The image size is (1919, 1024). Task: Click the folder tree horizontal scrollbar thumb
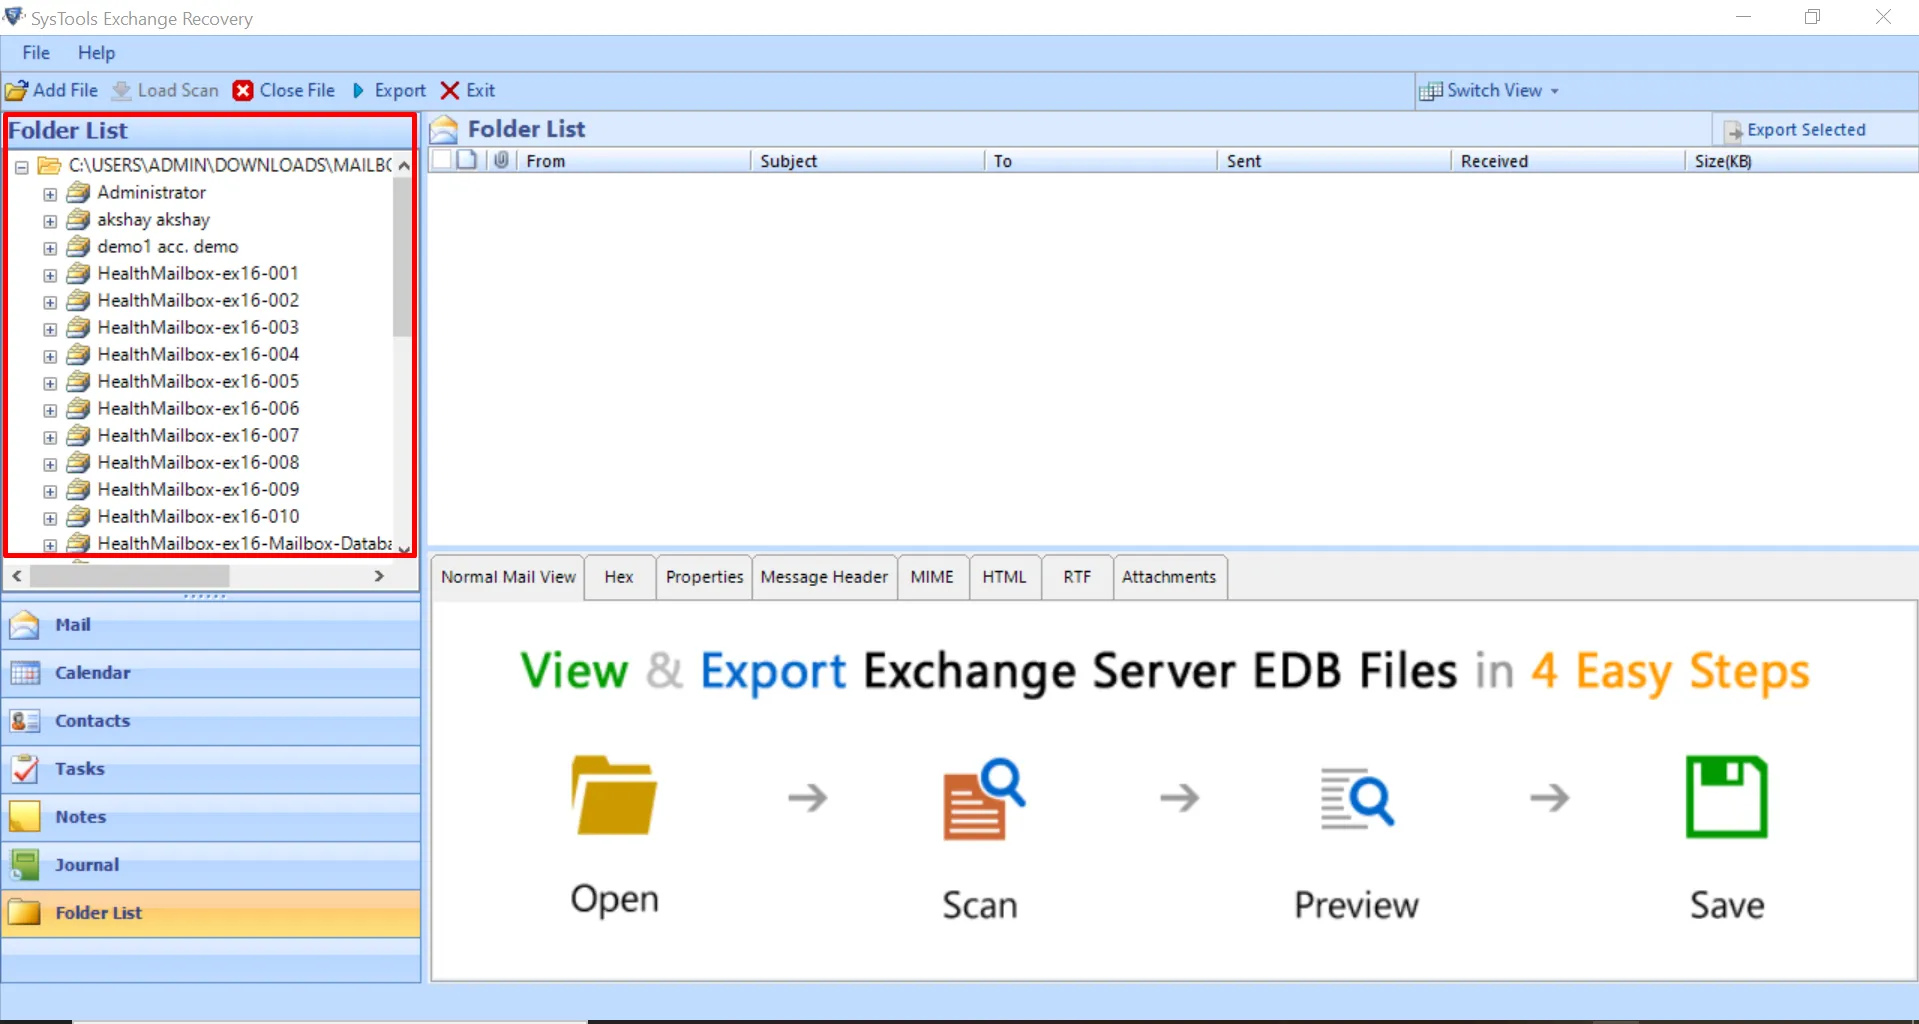click(130, 576)
